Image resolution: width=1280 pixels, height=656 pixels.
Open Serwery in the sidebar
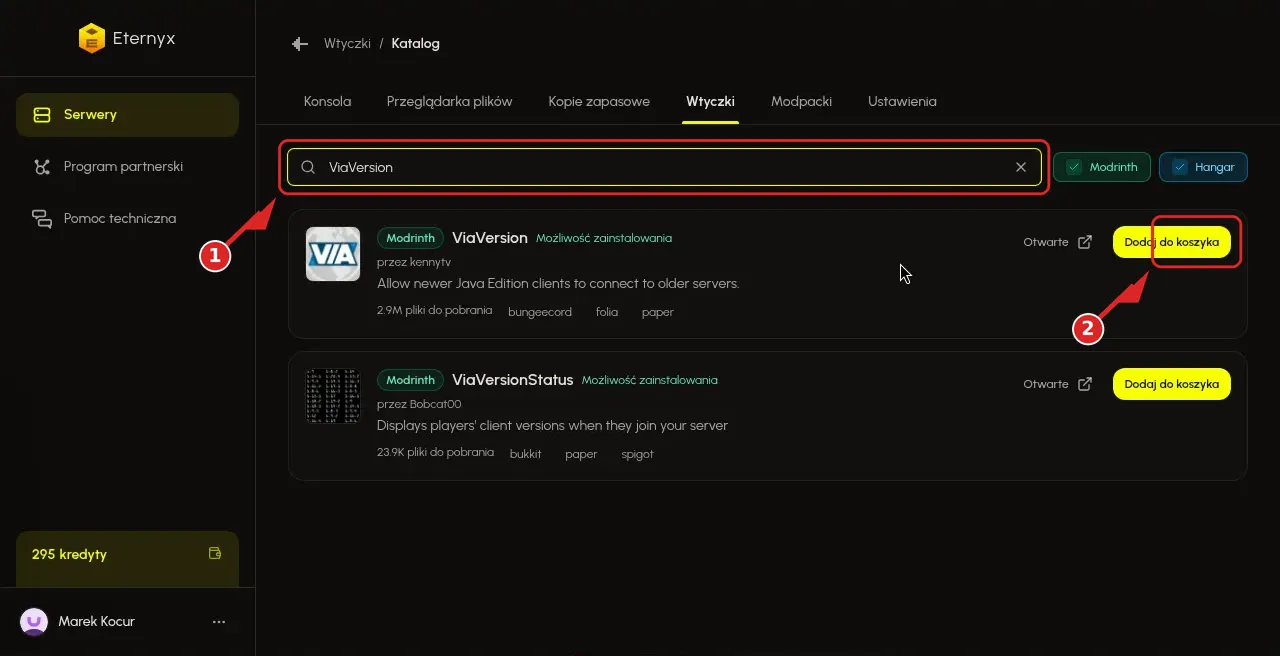point(127,115)
